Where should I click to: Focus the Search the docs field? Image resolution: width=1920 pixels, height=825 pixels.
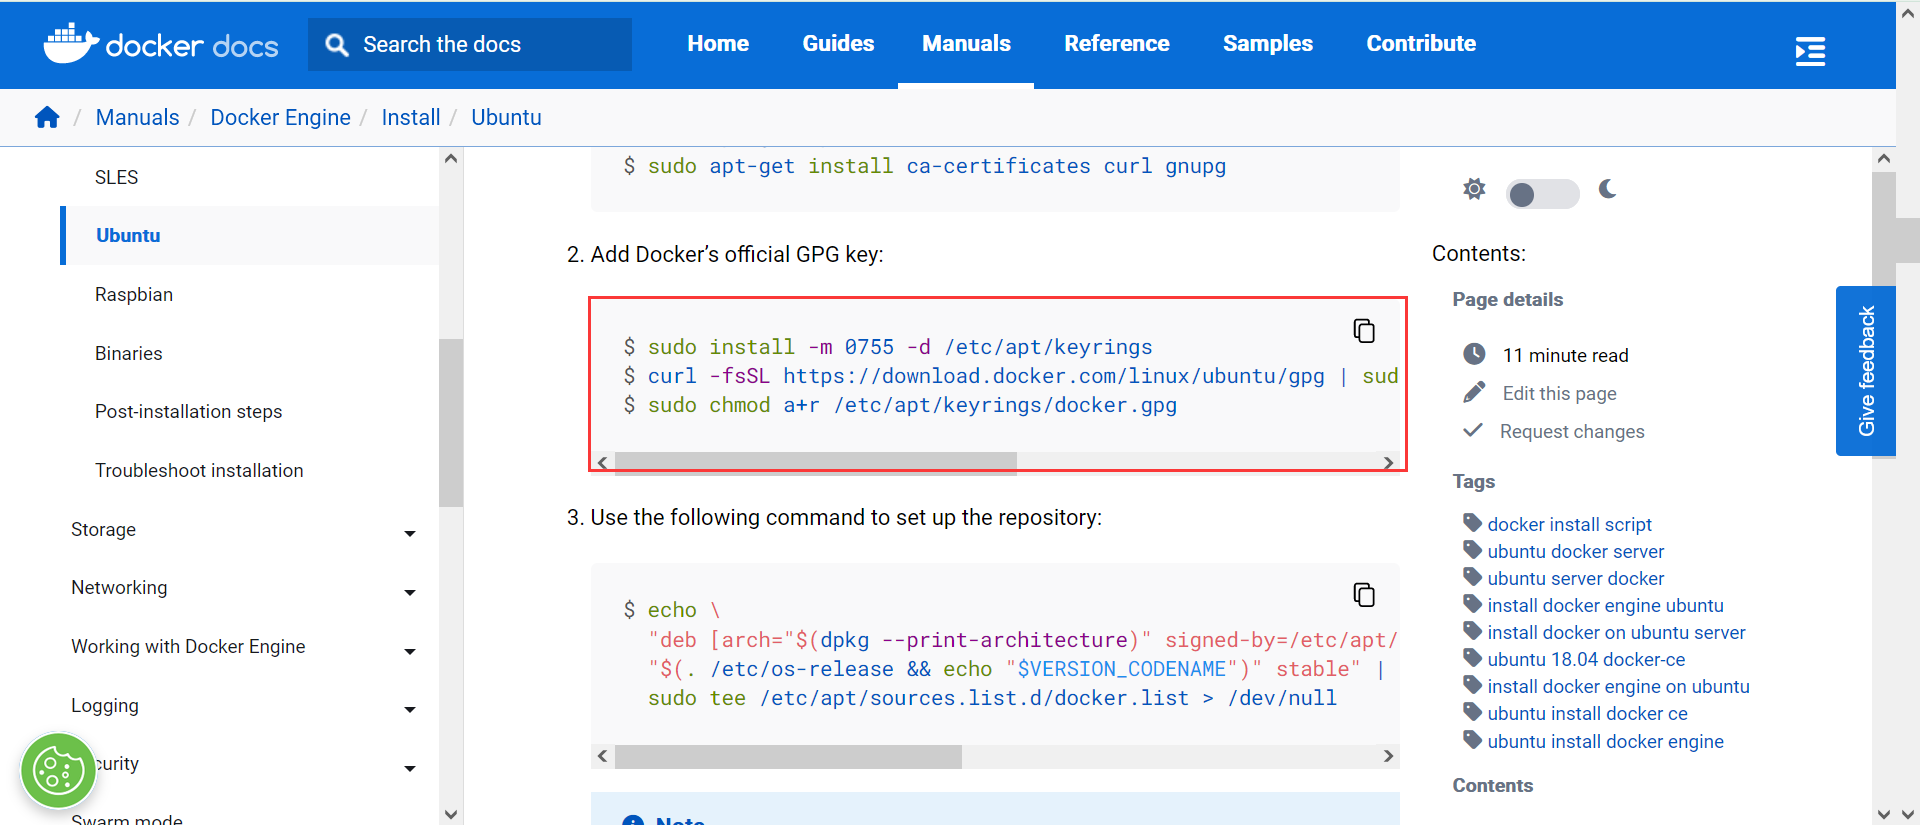click(x=470, y=44)
